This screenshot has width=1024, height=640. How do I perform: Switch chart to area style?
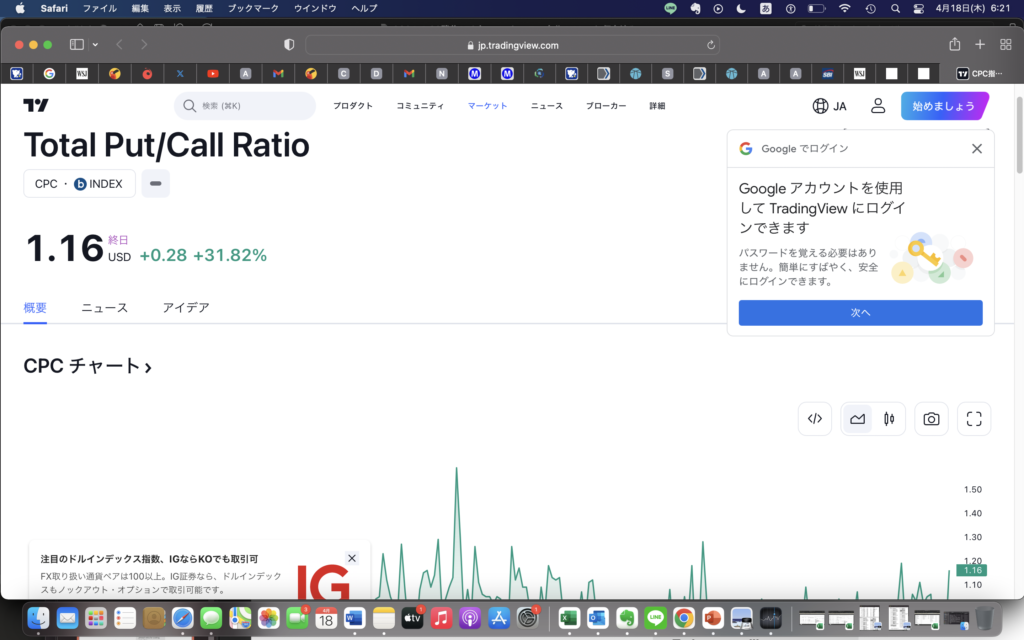pos(857,419)
